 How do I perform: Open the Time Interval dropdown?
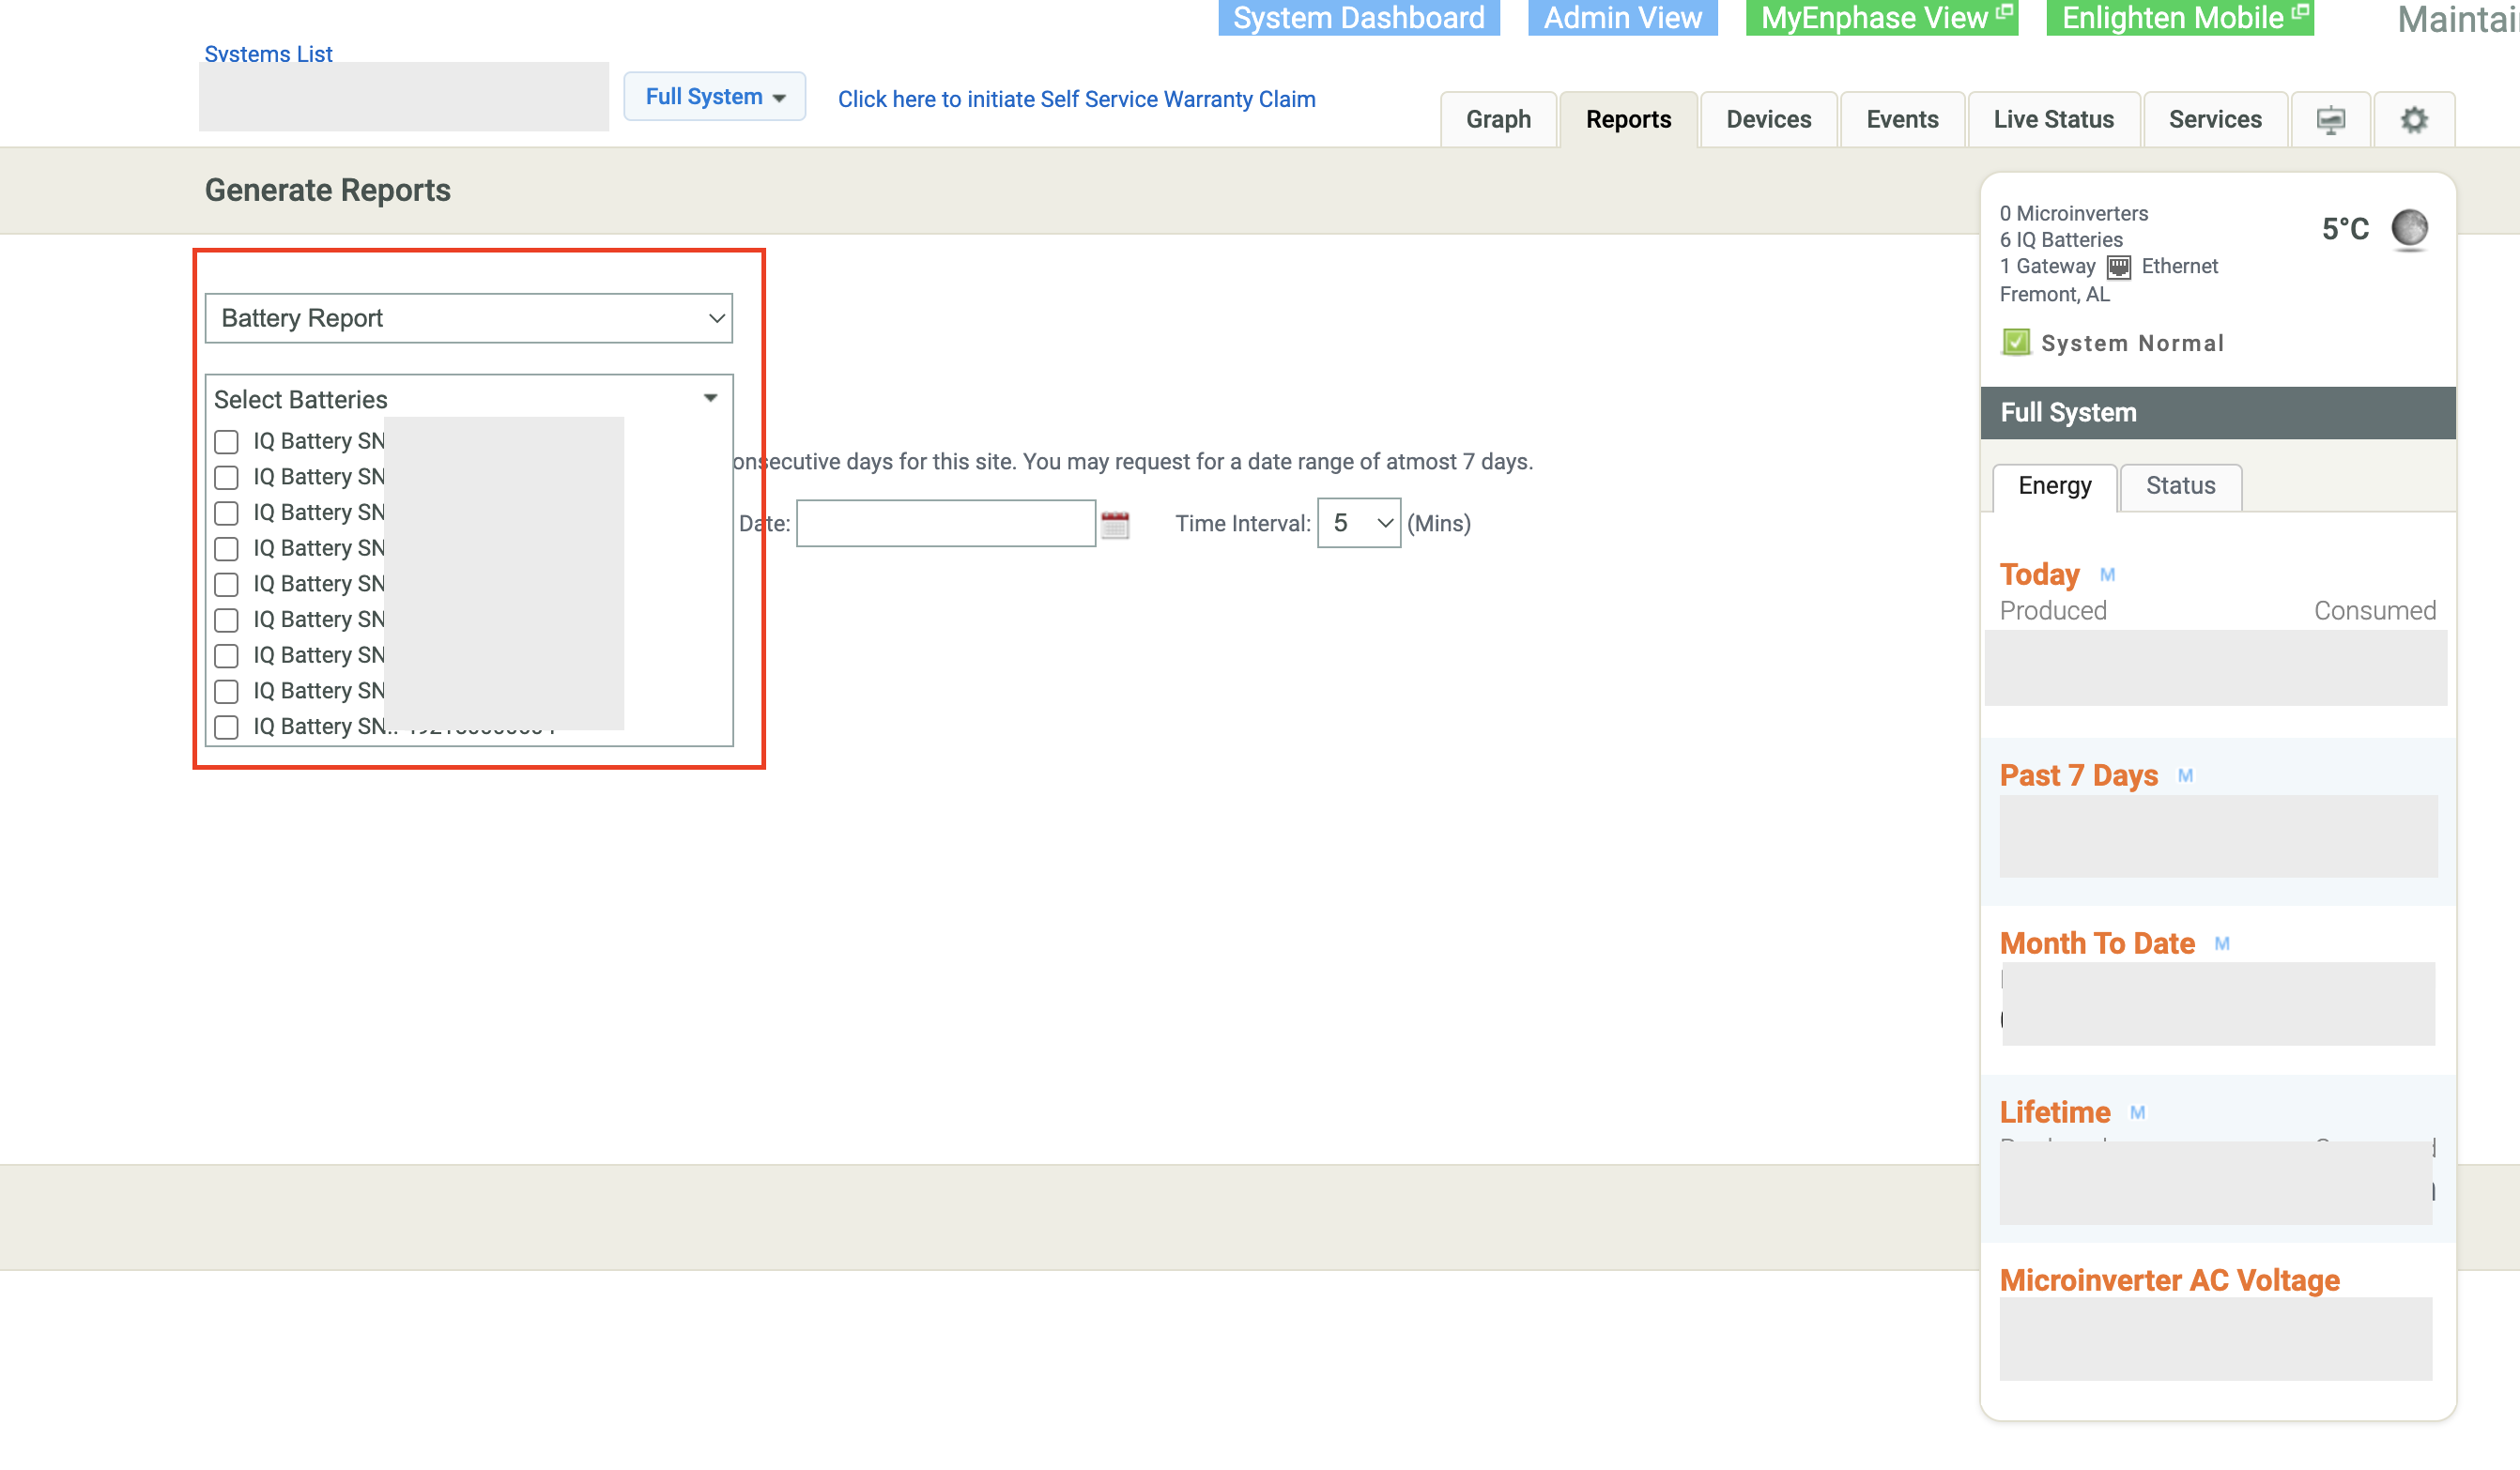pos(1358,524)
